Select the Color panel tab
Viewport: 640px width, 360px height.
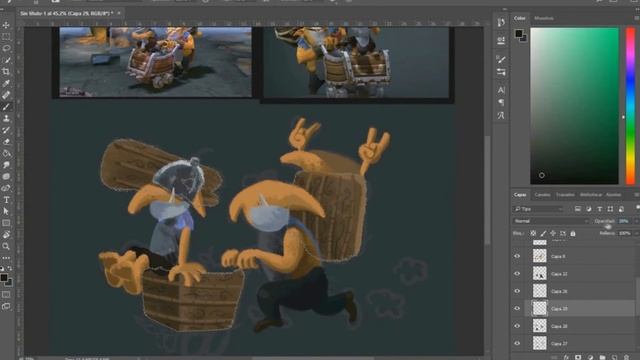point(520,18)
